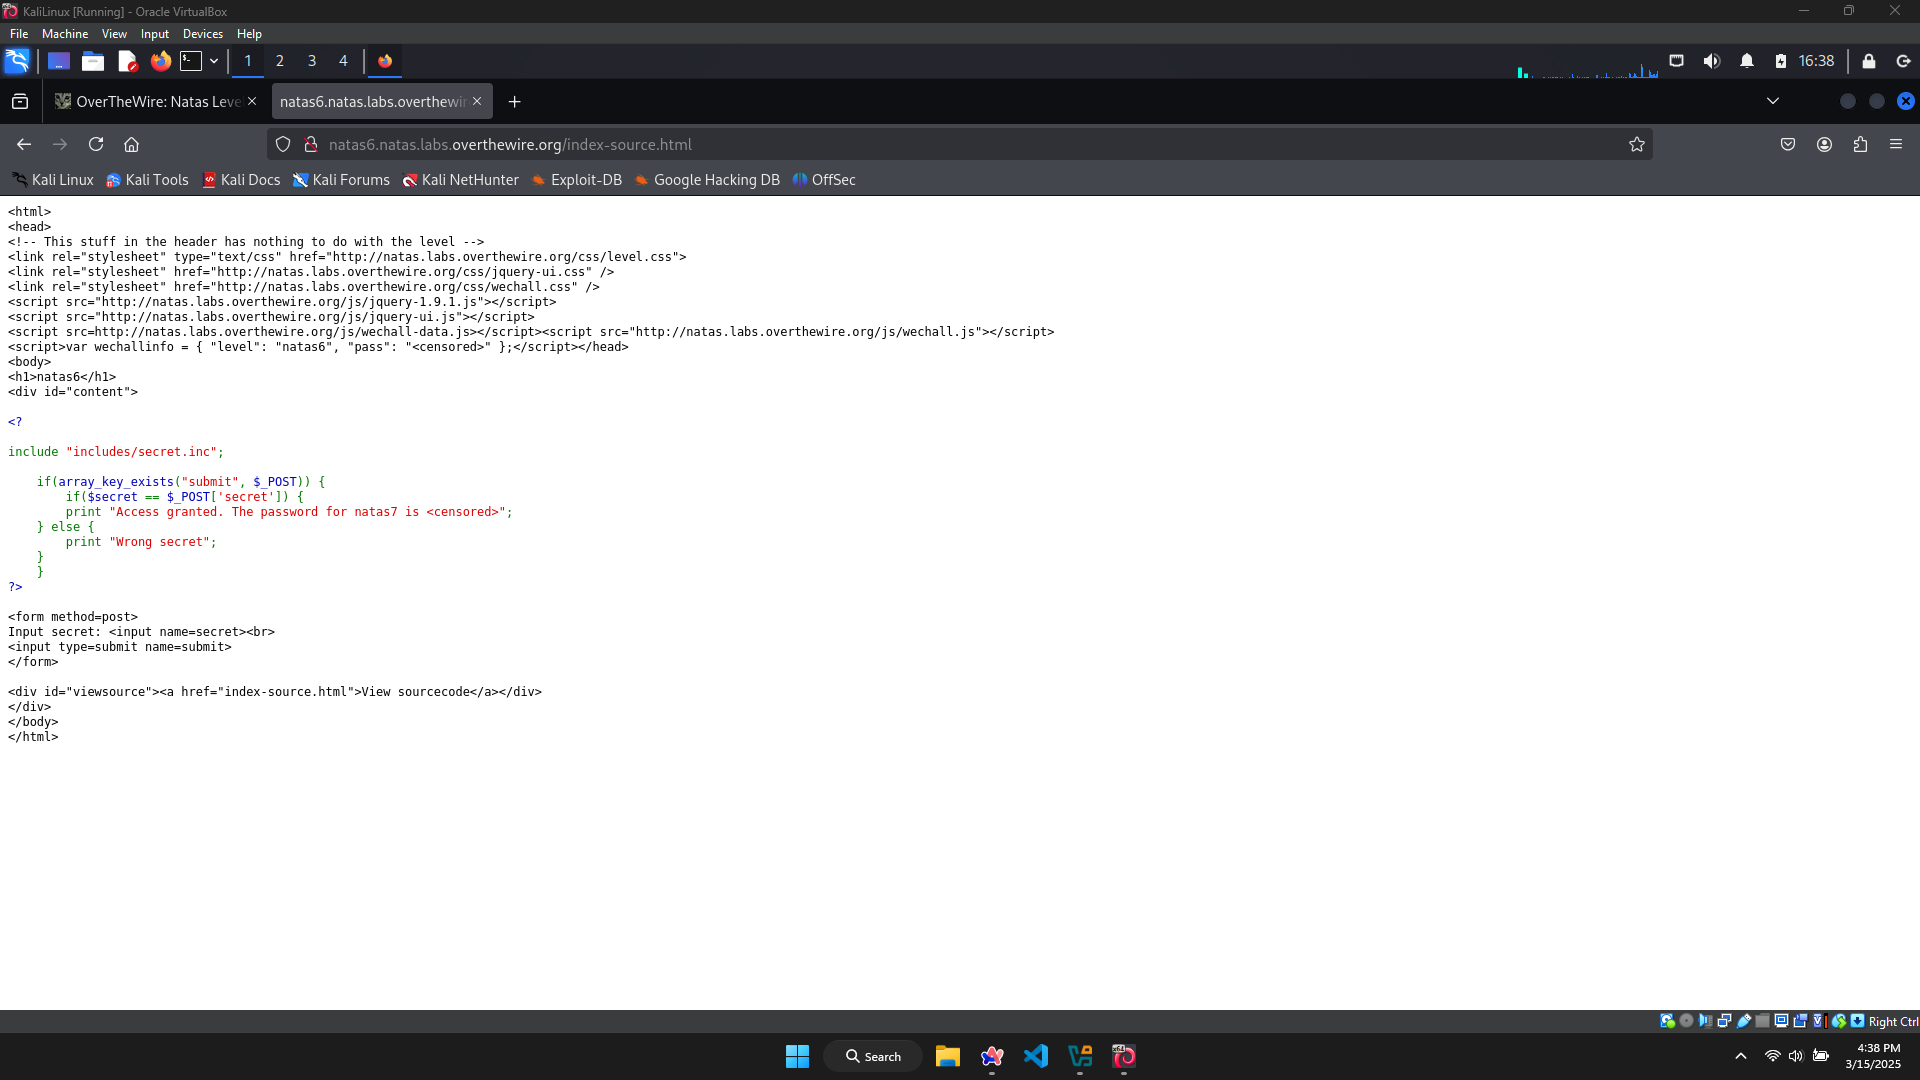Open VirtualBox Devices menu
This screenshot has height=1080, width=1920.
point(203,34)
